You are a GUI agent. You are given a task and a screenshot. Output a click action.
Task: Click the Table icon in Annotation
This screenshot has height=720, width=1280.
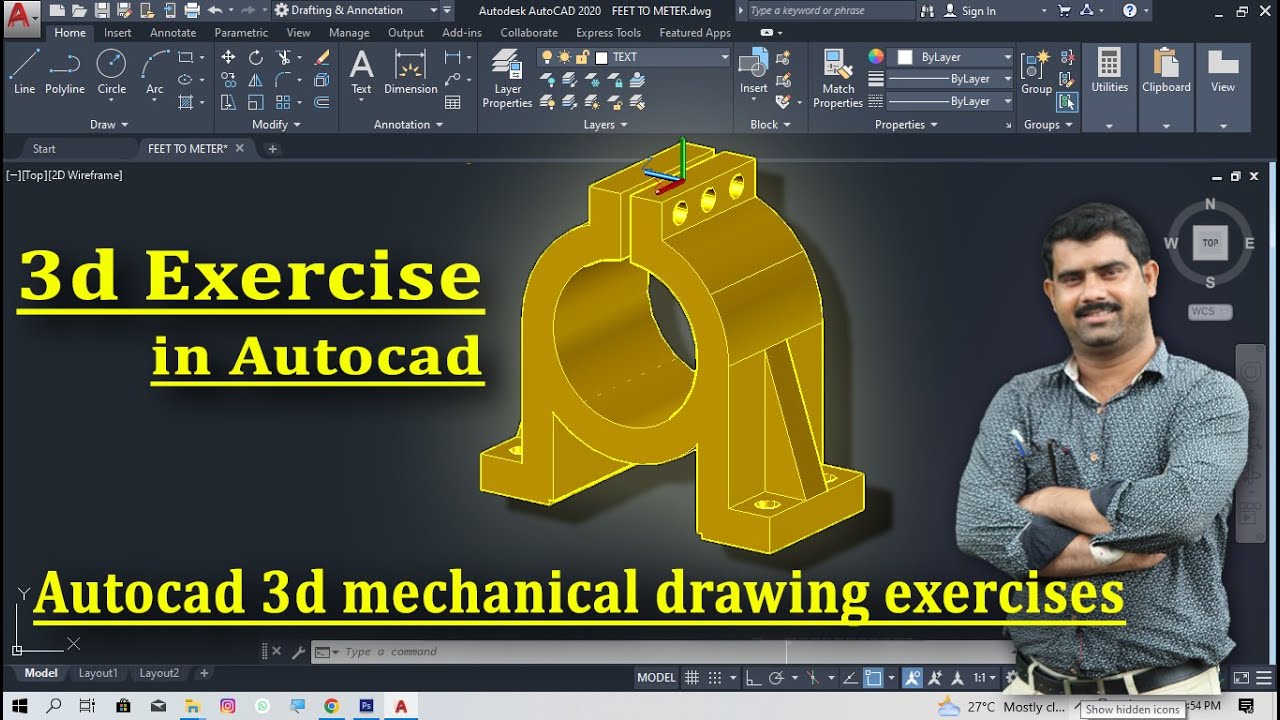point(453,102)
